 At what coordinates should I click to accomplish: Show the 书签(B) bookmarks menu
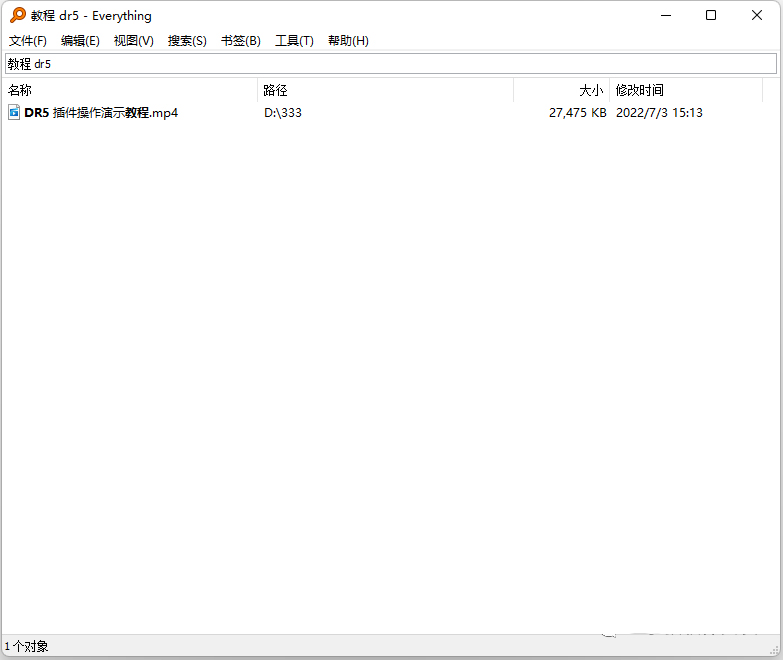[240, 41]
